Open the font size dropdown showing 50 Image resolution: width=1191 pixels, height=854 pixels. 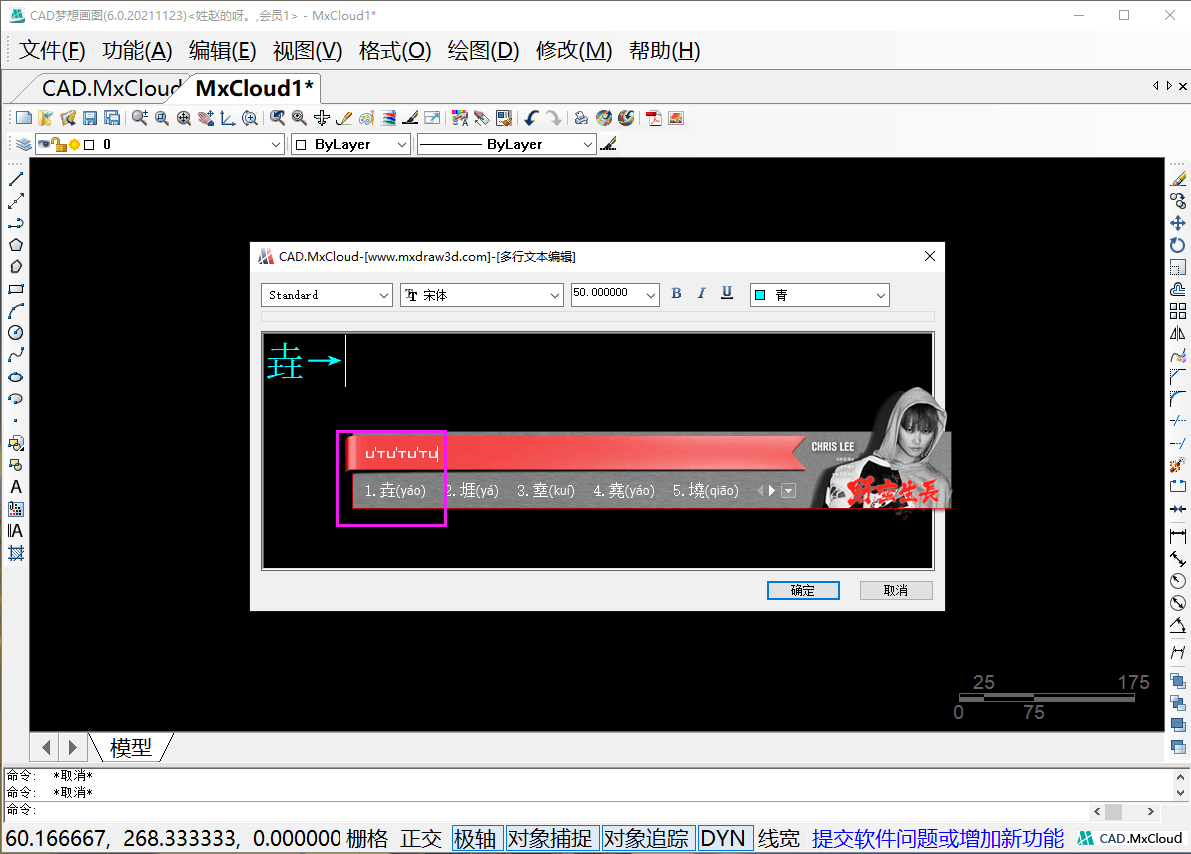click(651, 294)
